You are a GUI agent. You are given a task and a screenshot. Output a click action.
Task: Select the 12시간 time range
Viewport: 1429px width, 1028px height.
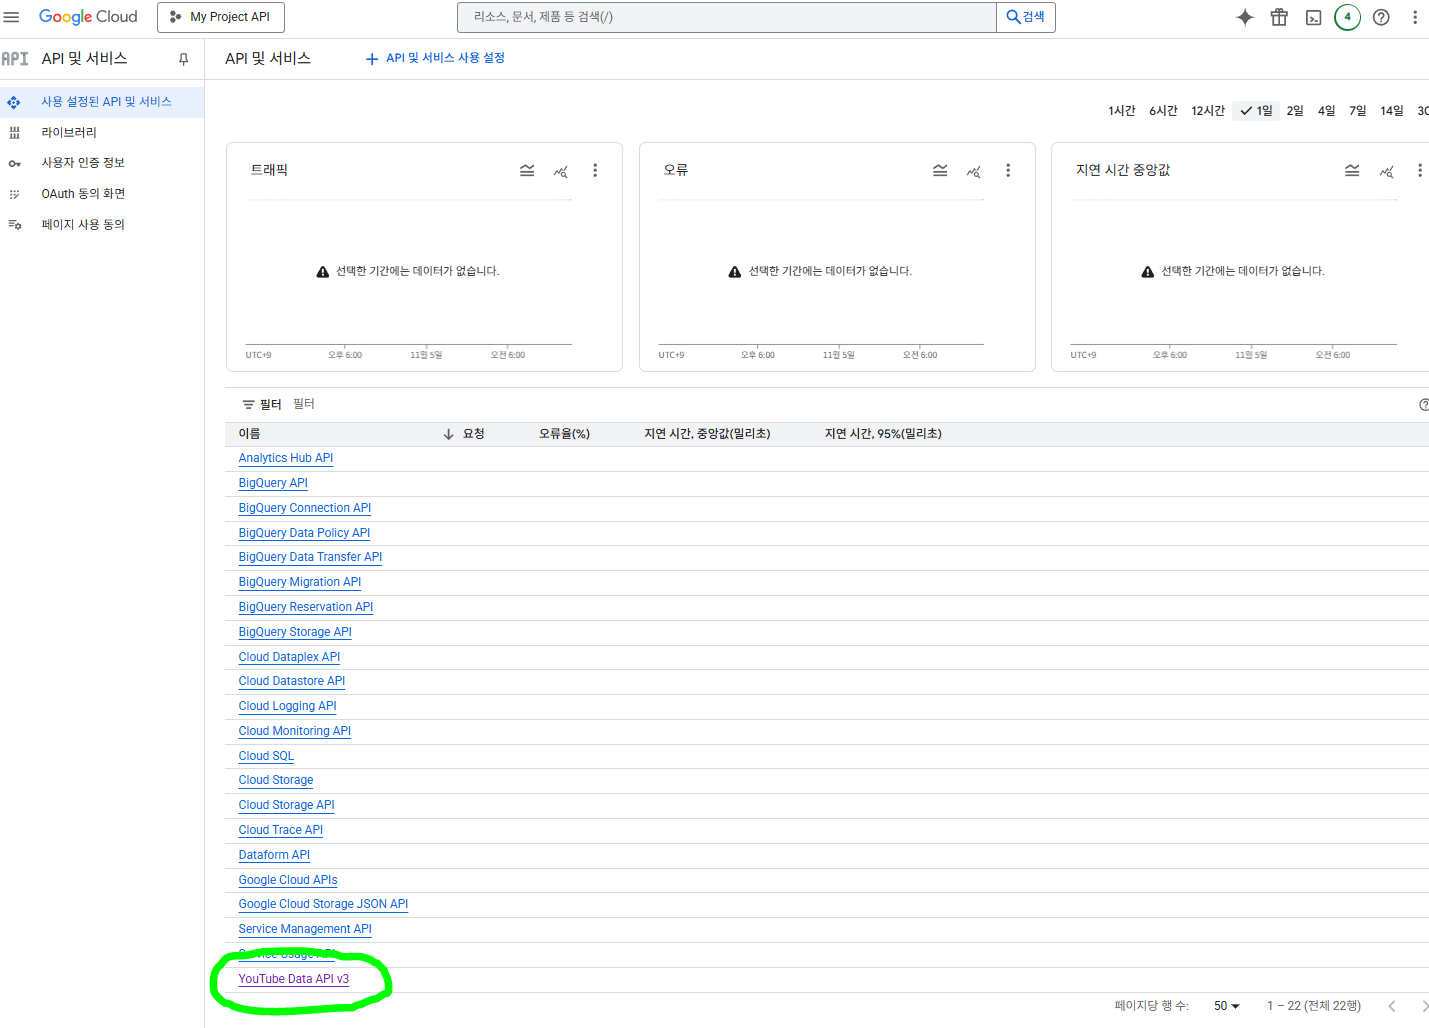point(1208,111)
